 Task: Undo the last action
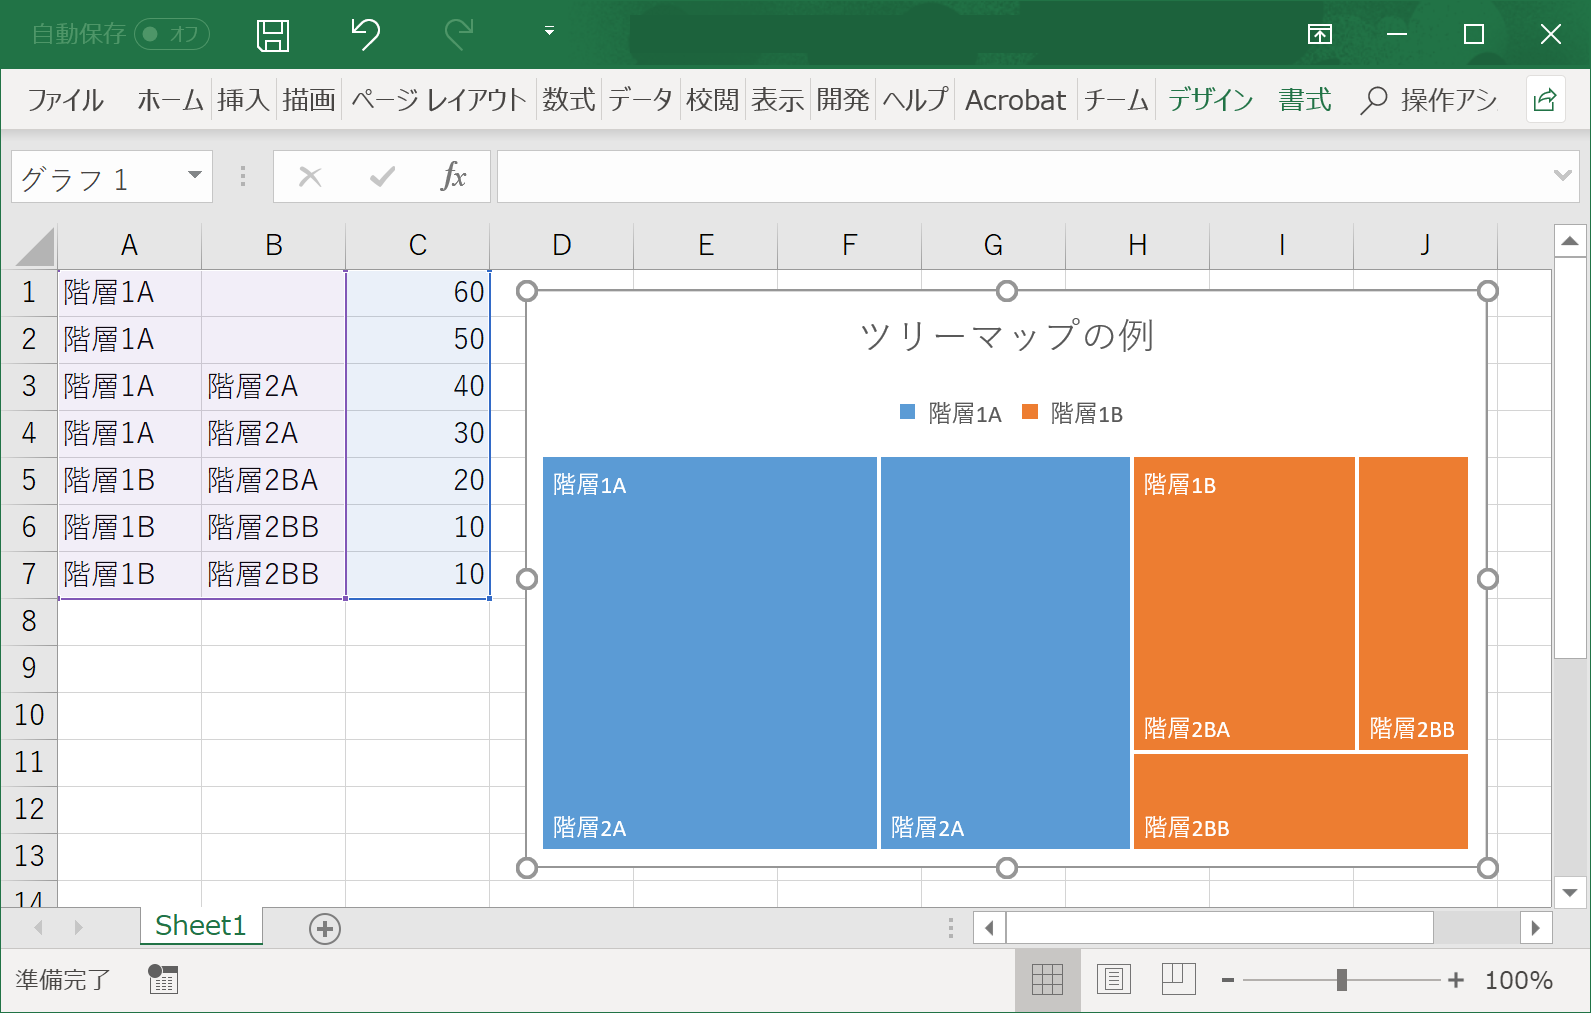coord(366,34)
